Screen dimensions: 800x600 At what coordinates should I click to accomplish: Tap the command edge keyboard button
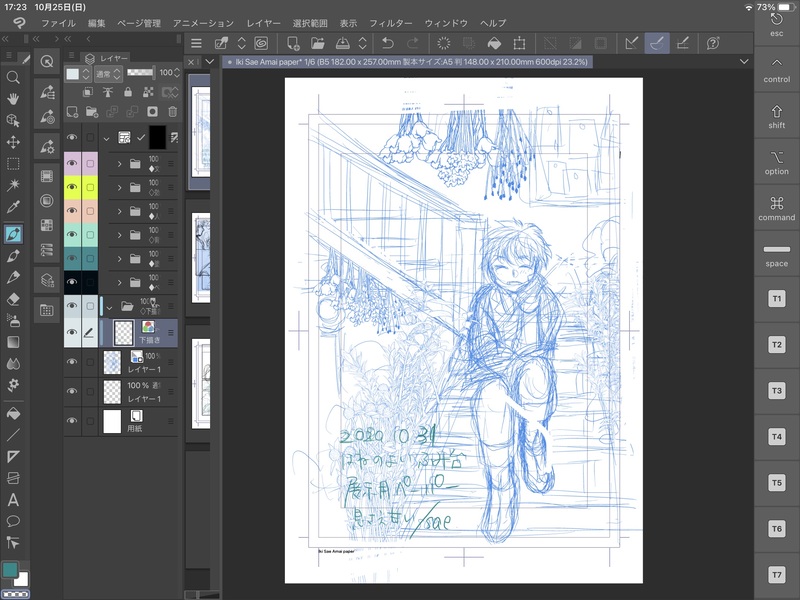[x=777, y=208]
